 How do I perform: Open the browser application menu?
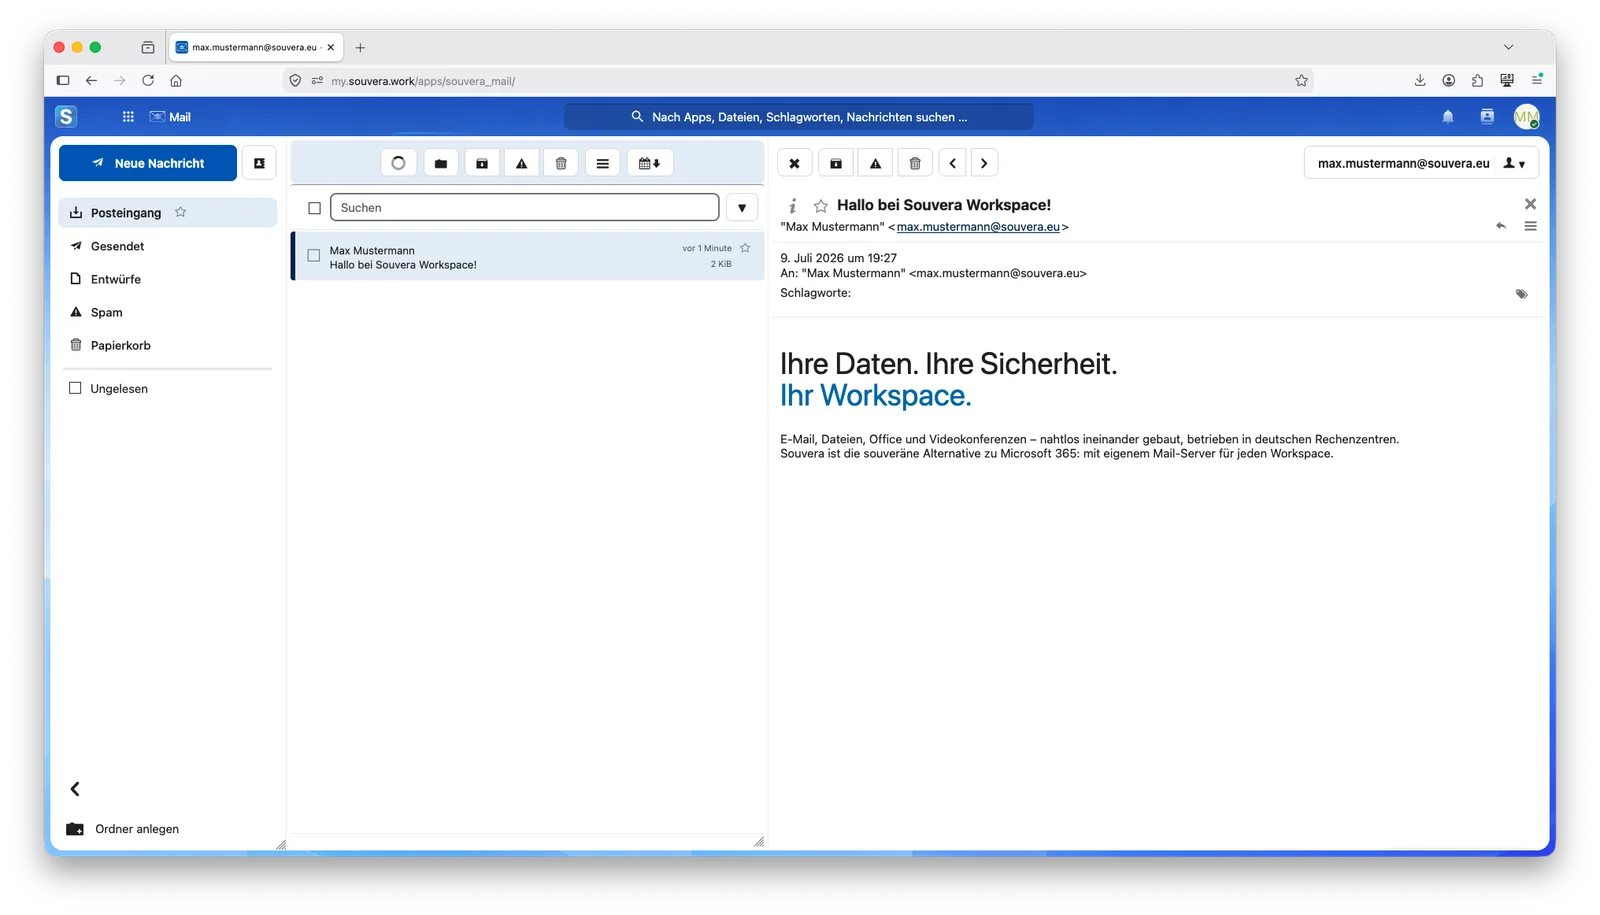[1537, 80]
